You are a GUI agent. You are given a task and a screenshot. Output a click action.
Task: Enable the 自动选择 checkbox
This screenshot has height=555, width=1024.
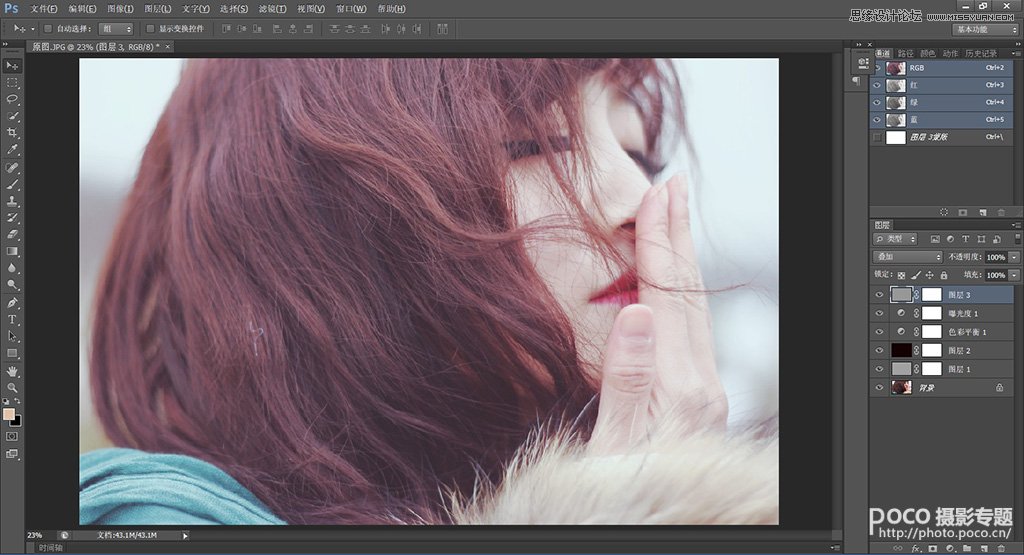tap(48, 29)
